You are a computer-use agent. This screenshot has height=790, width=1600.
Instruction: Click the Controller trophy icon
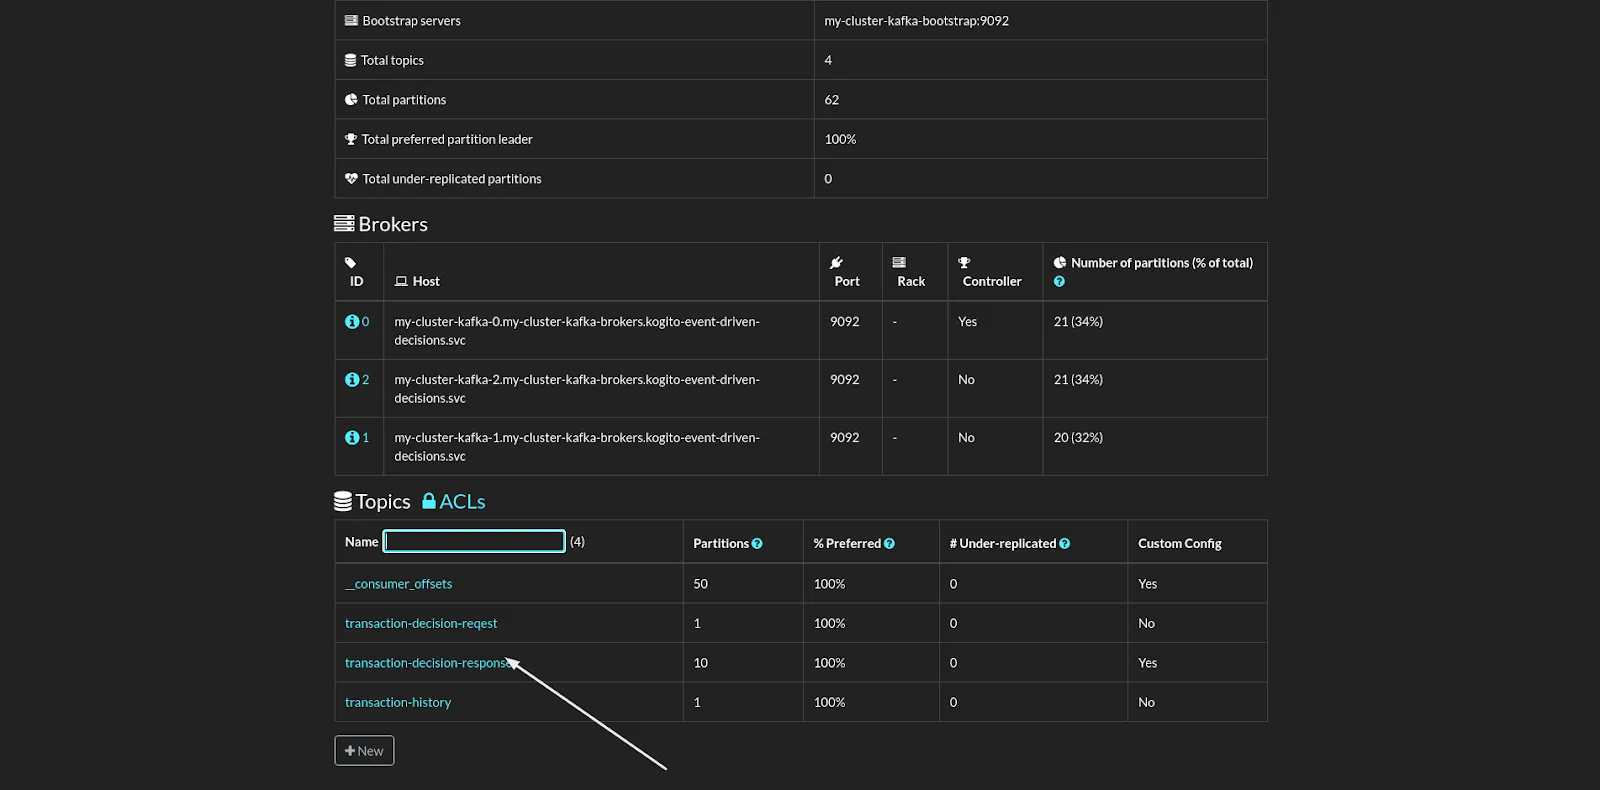964,263
